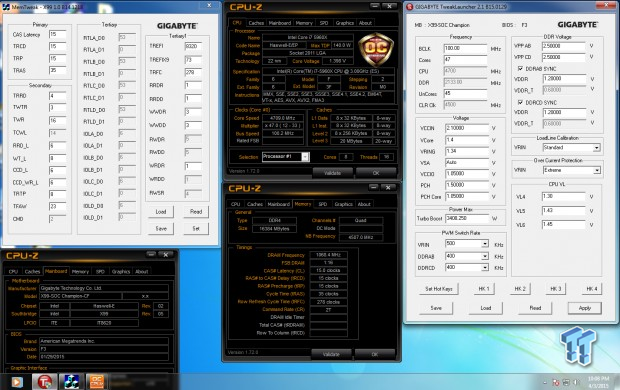The image size is (620, 390).
Task: Click the TWR timing field
Action: 57,120
